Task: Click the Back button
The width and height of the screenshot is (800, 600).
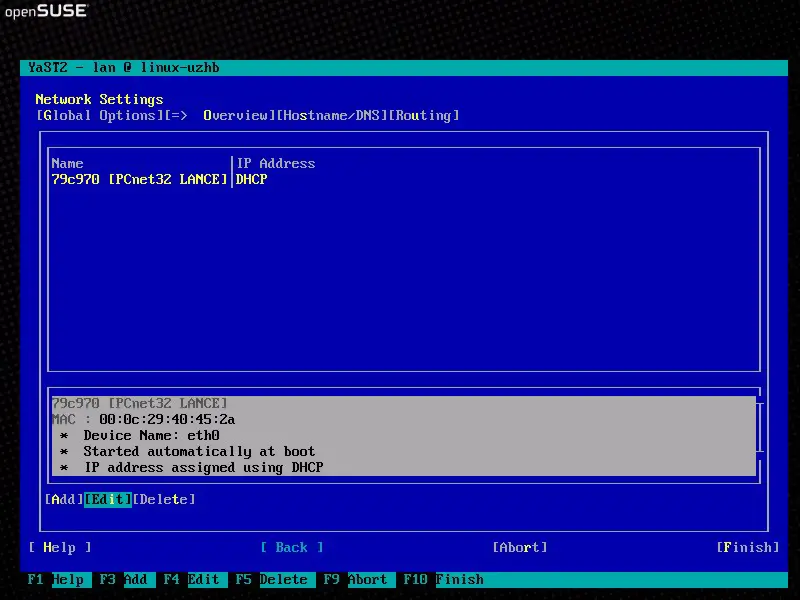Action: (292, 547)
